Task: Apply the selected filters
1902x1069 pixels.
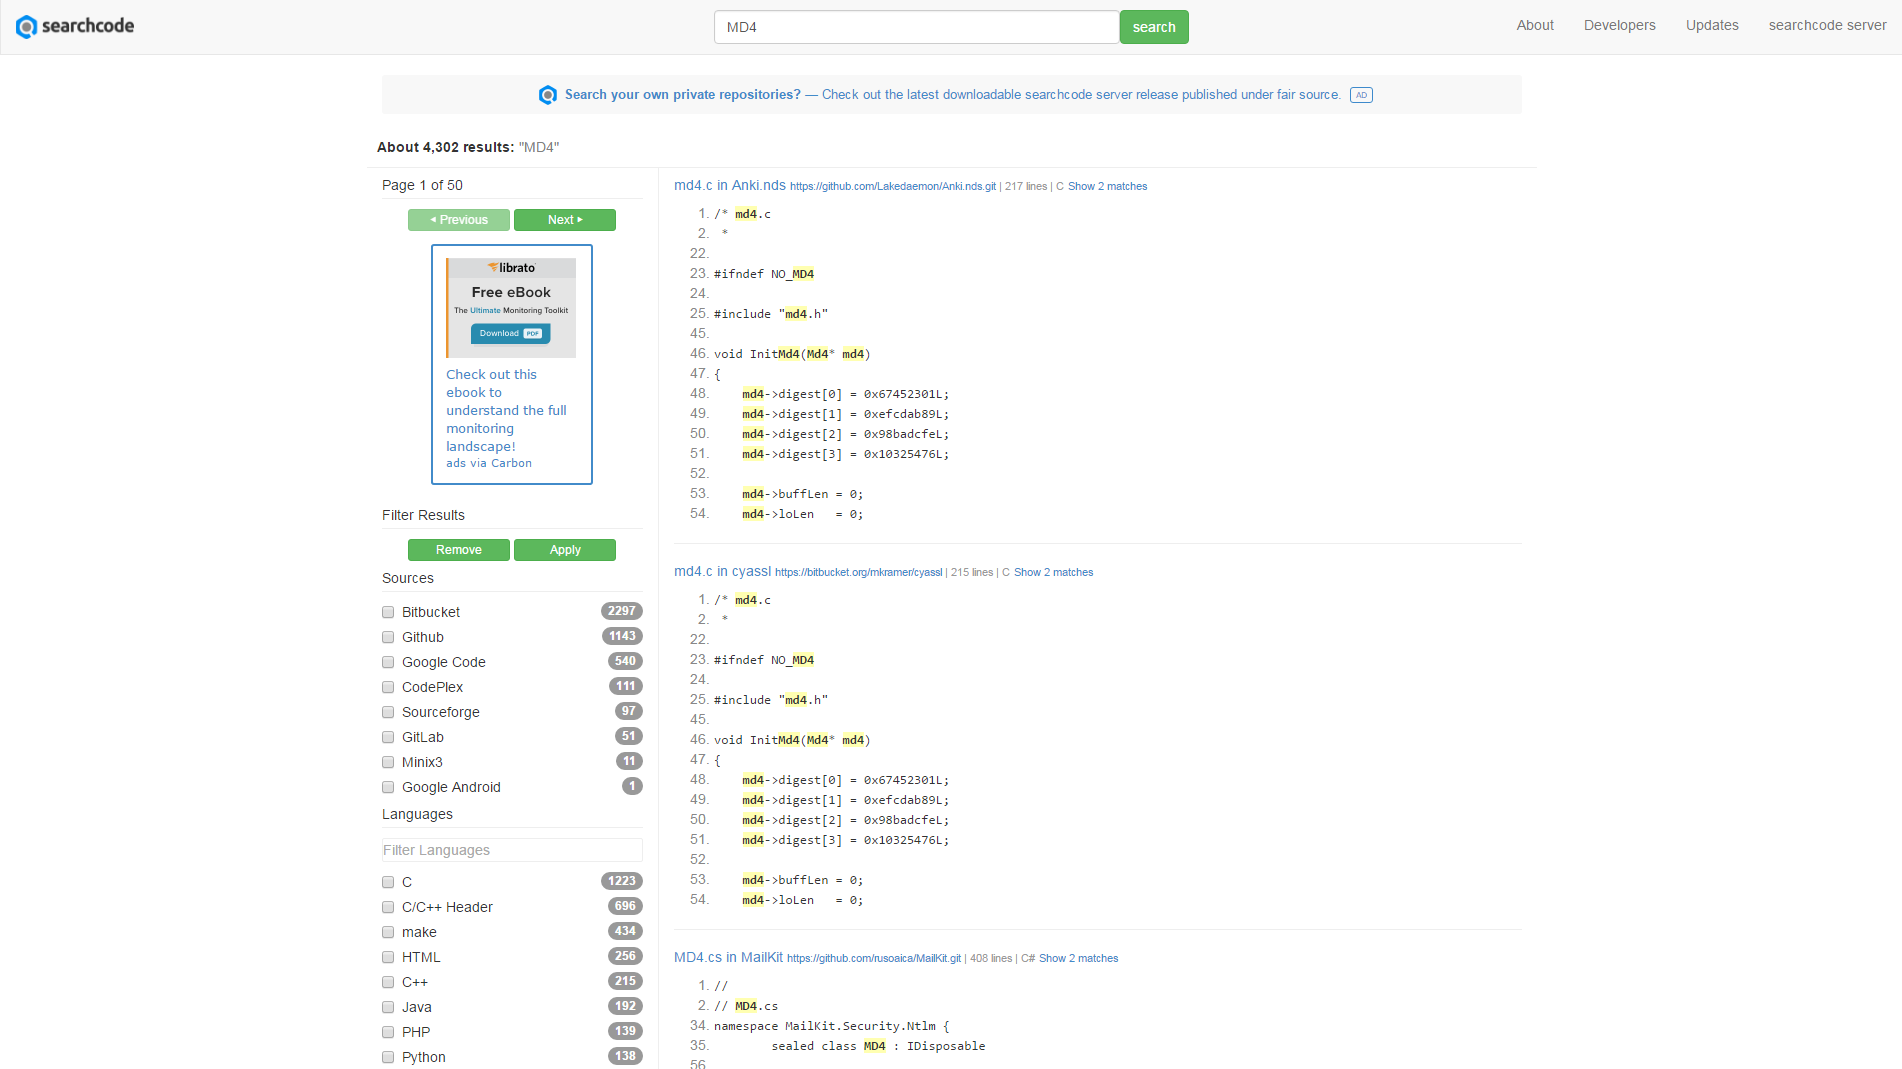Action: [564, 549]
